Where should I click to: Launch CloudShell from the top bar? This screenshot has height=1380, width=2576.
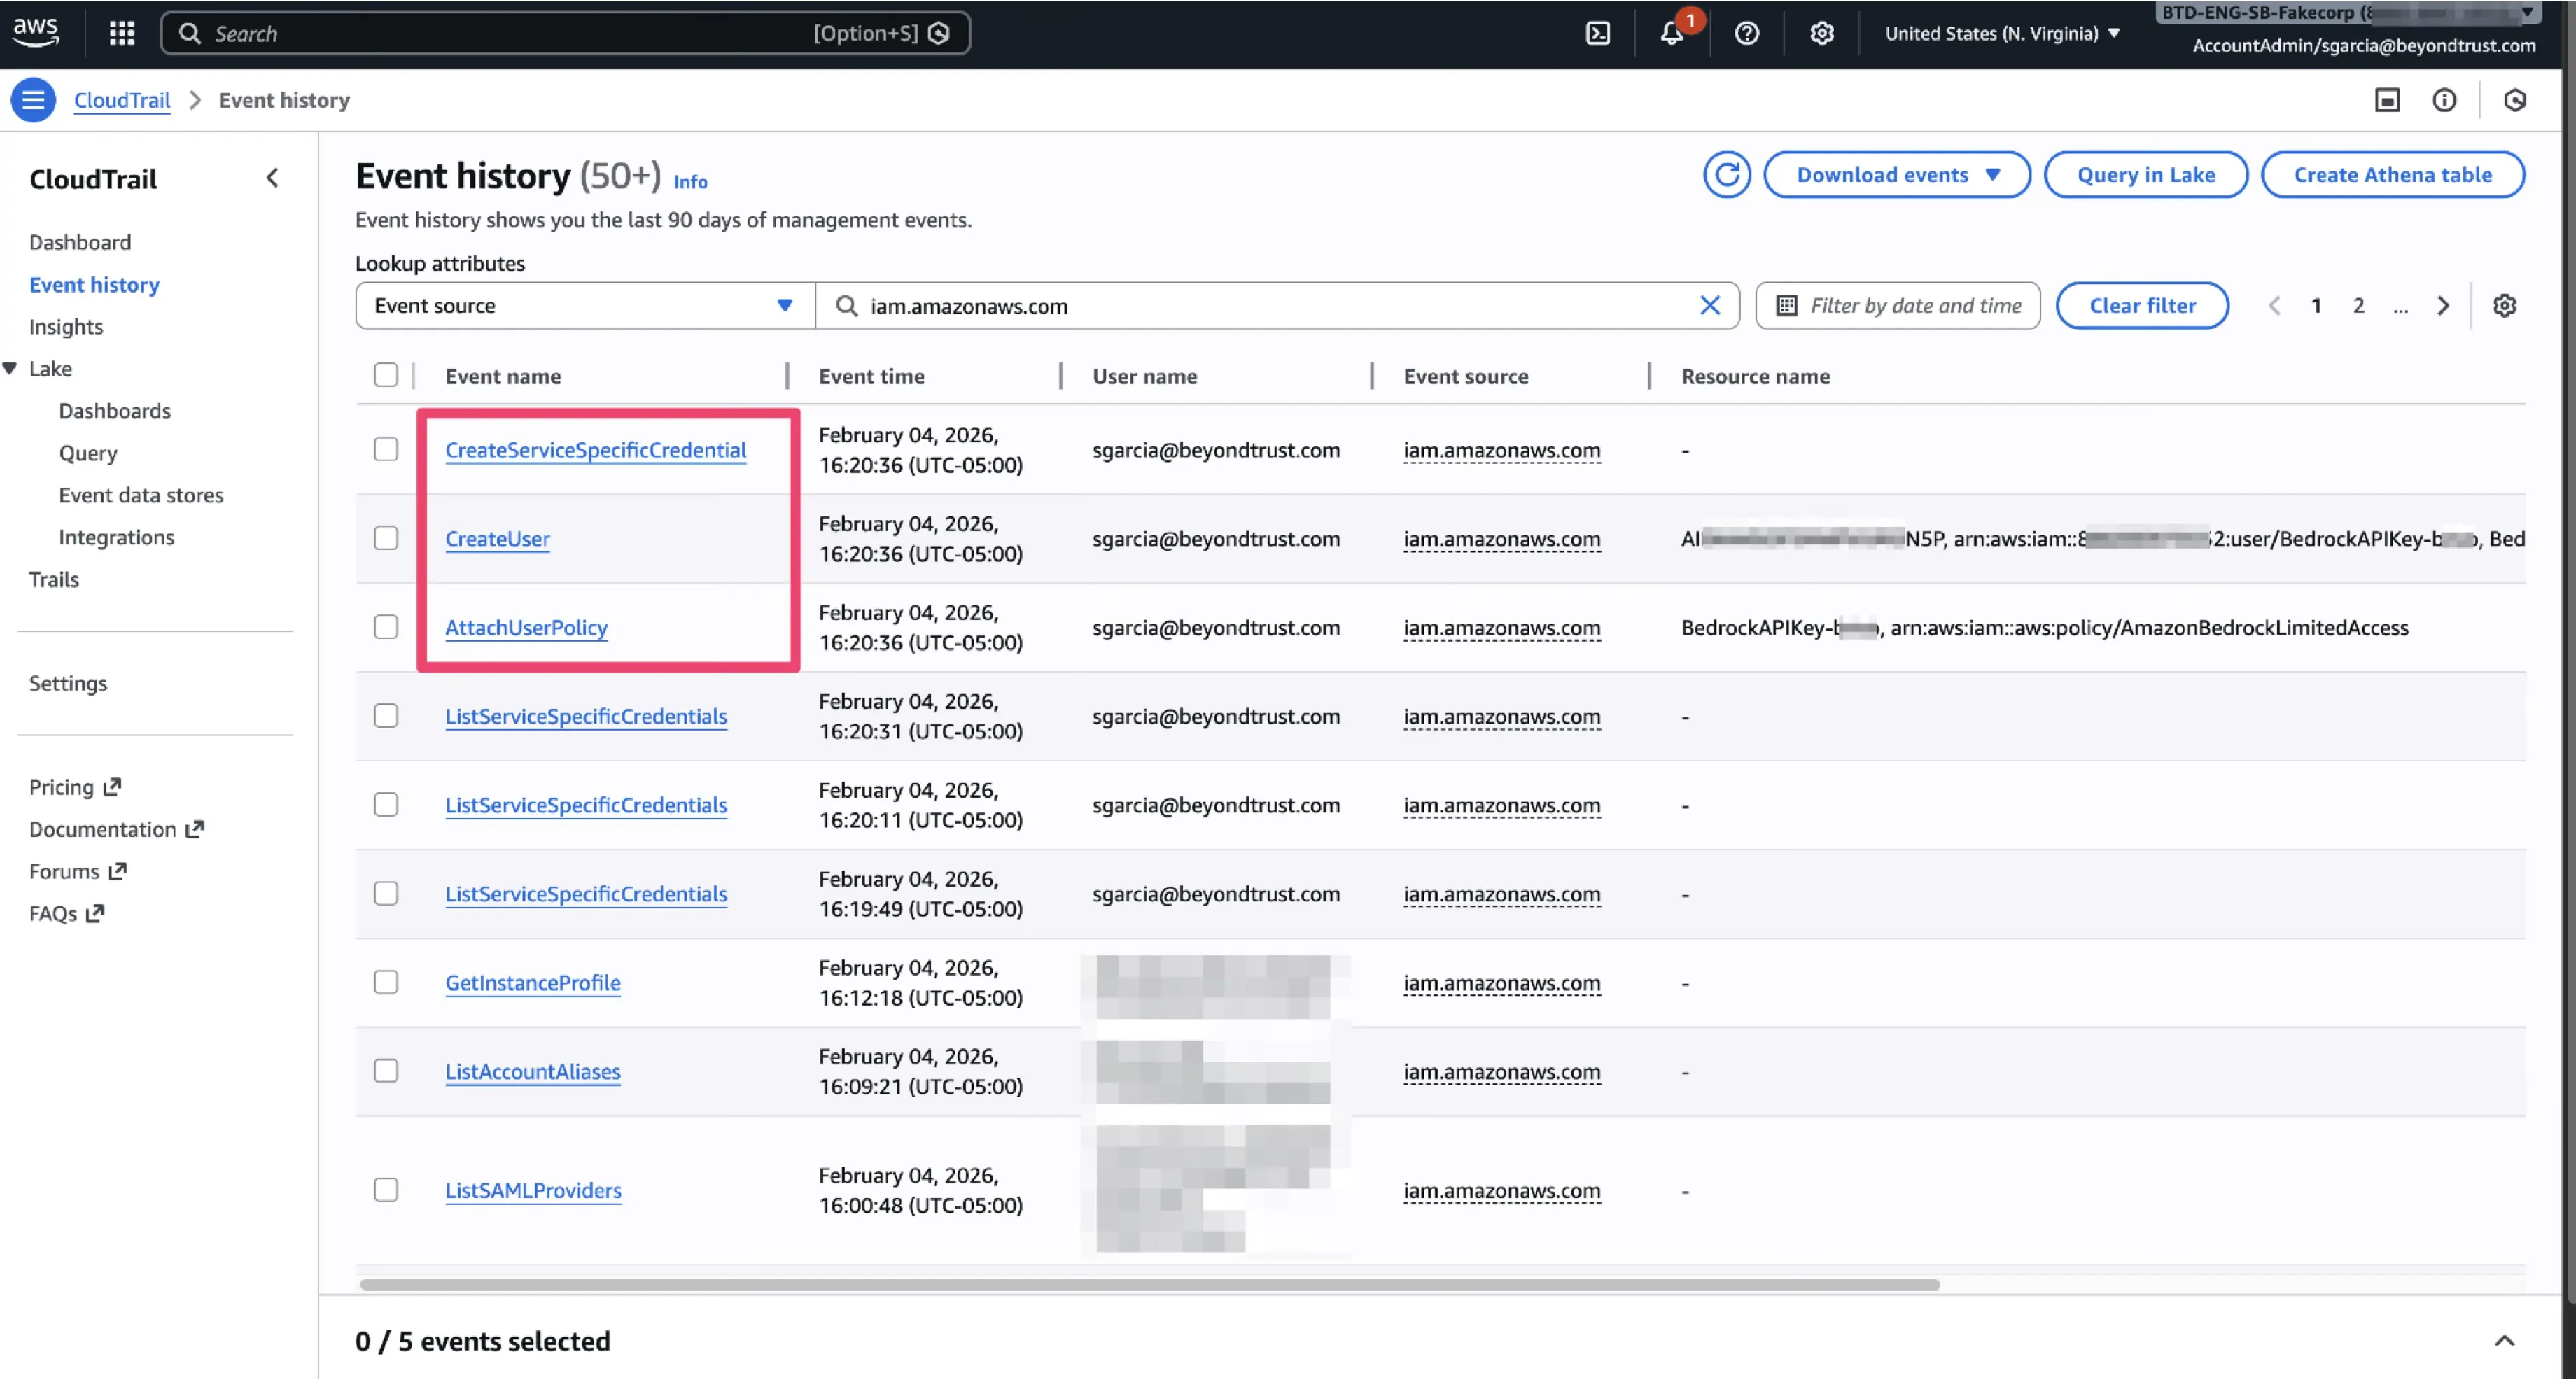point(1598,33)
